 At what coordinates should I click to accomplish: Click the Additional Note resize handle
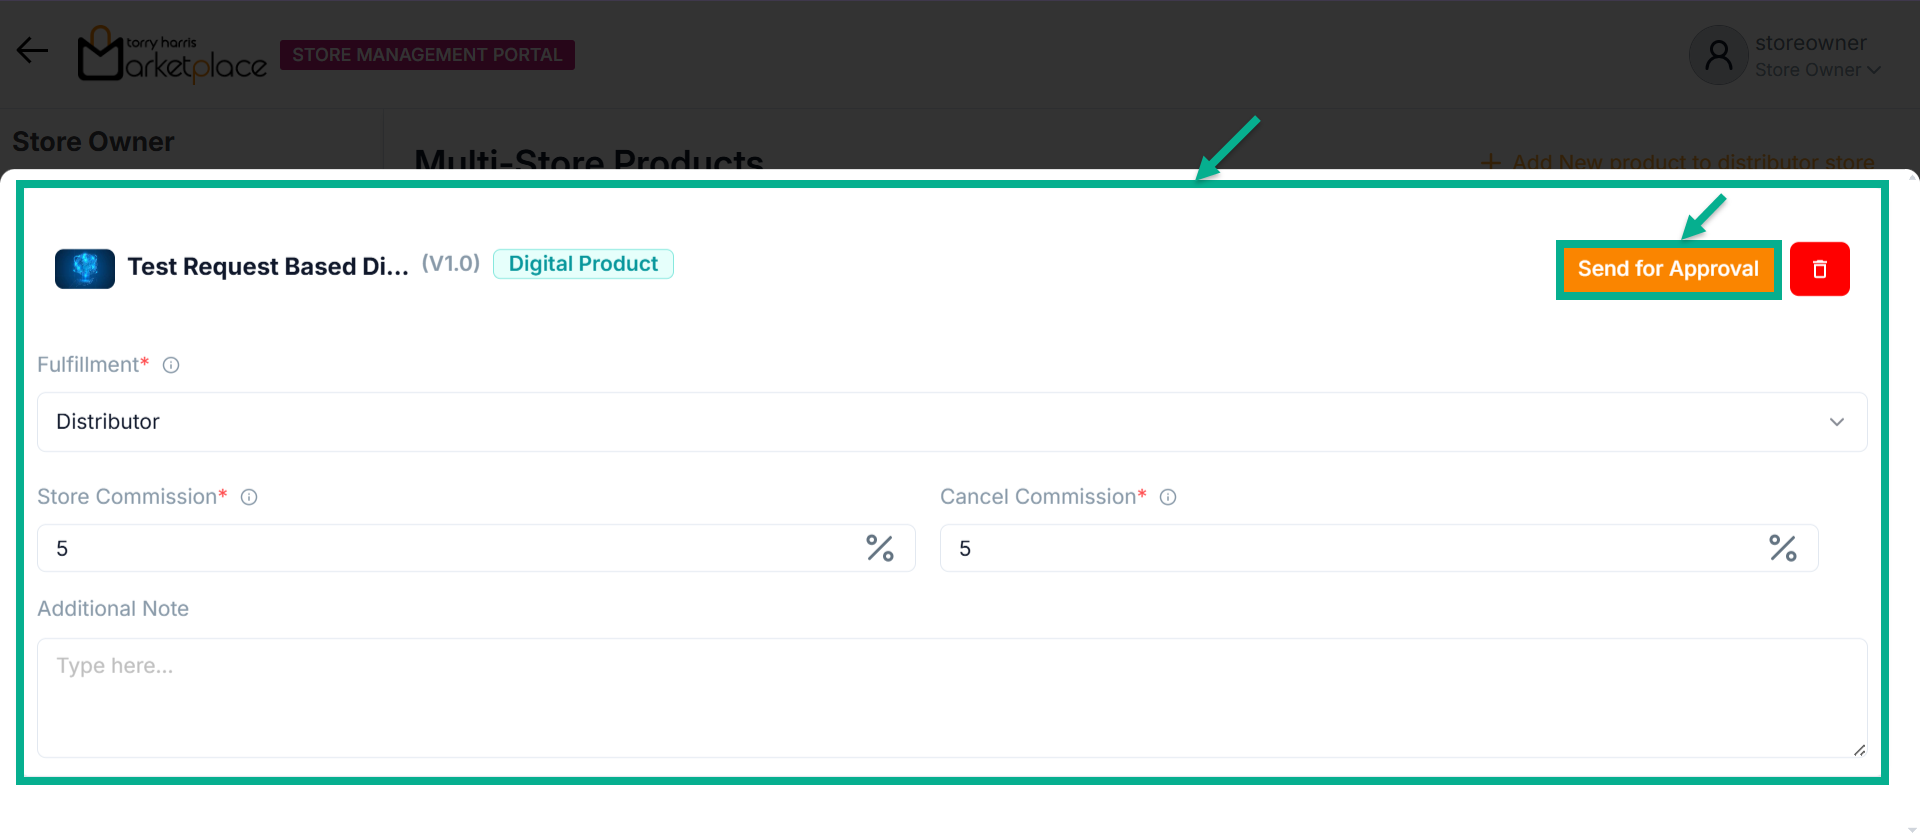1859,750
